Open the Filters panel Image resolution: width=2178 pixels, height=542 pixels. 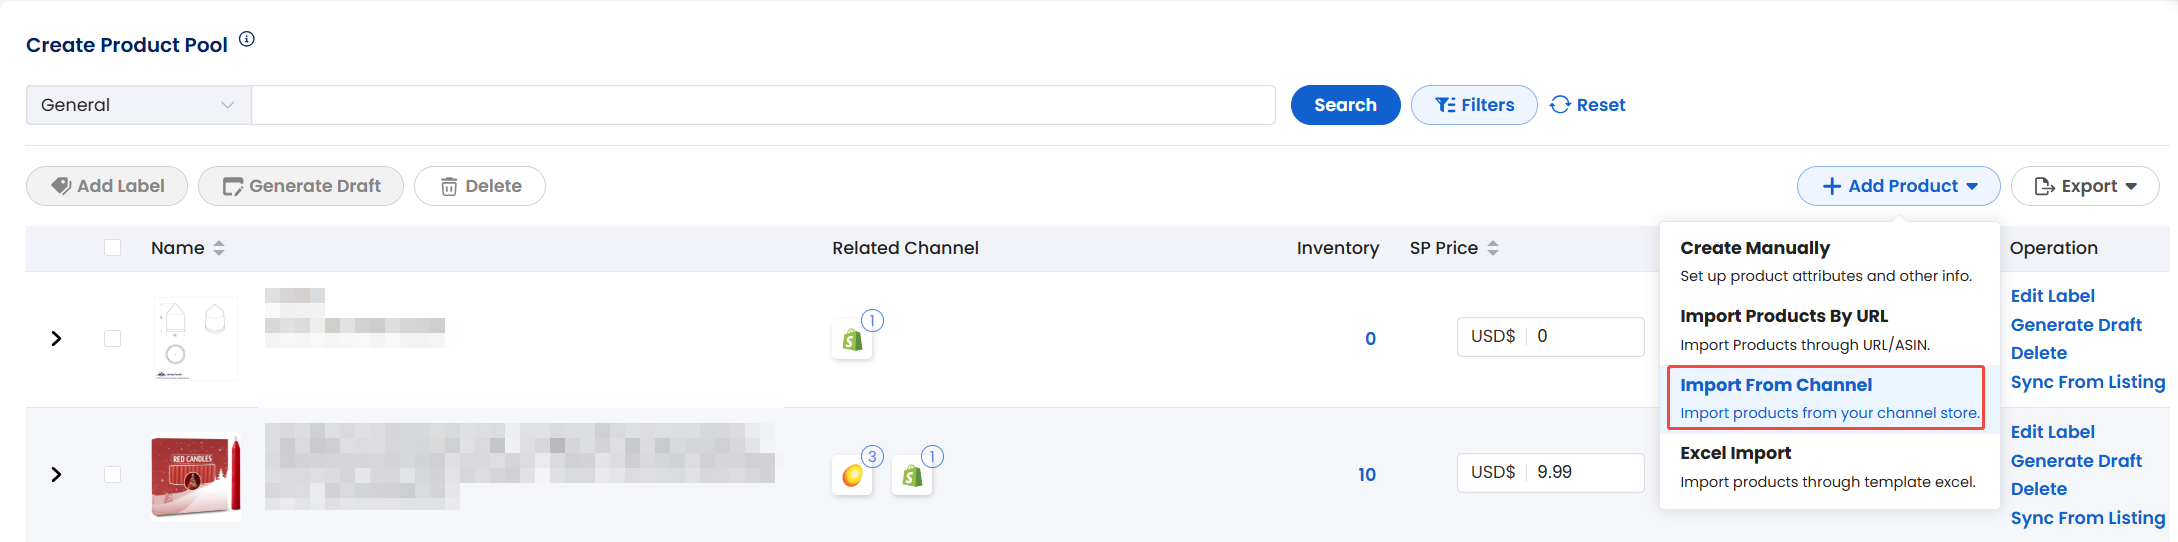[1474, 105]
